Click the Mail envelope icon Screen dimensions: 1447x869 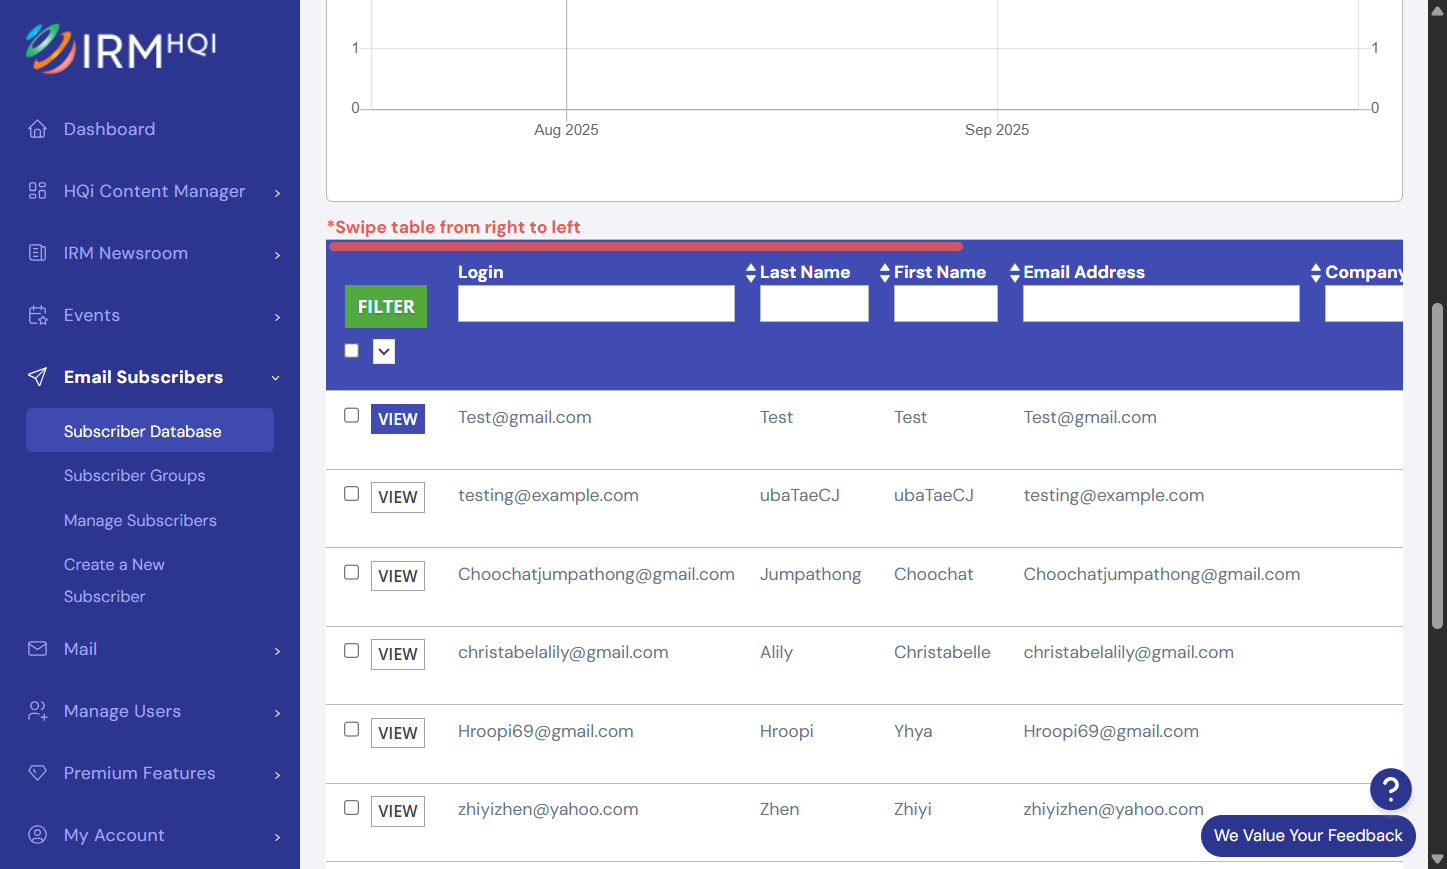38,649
